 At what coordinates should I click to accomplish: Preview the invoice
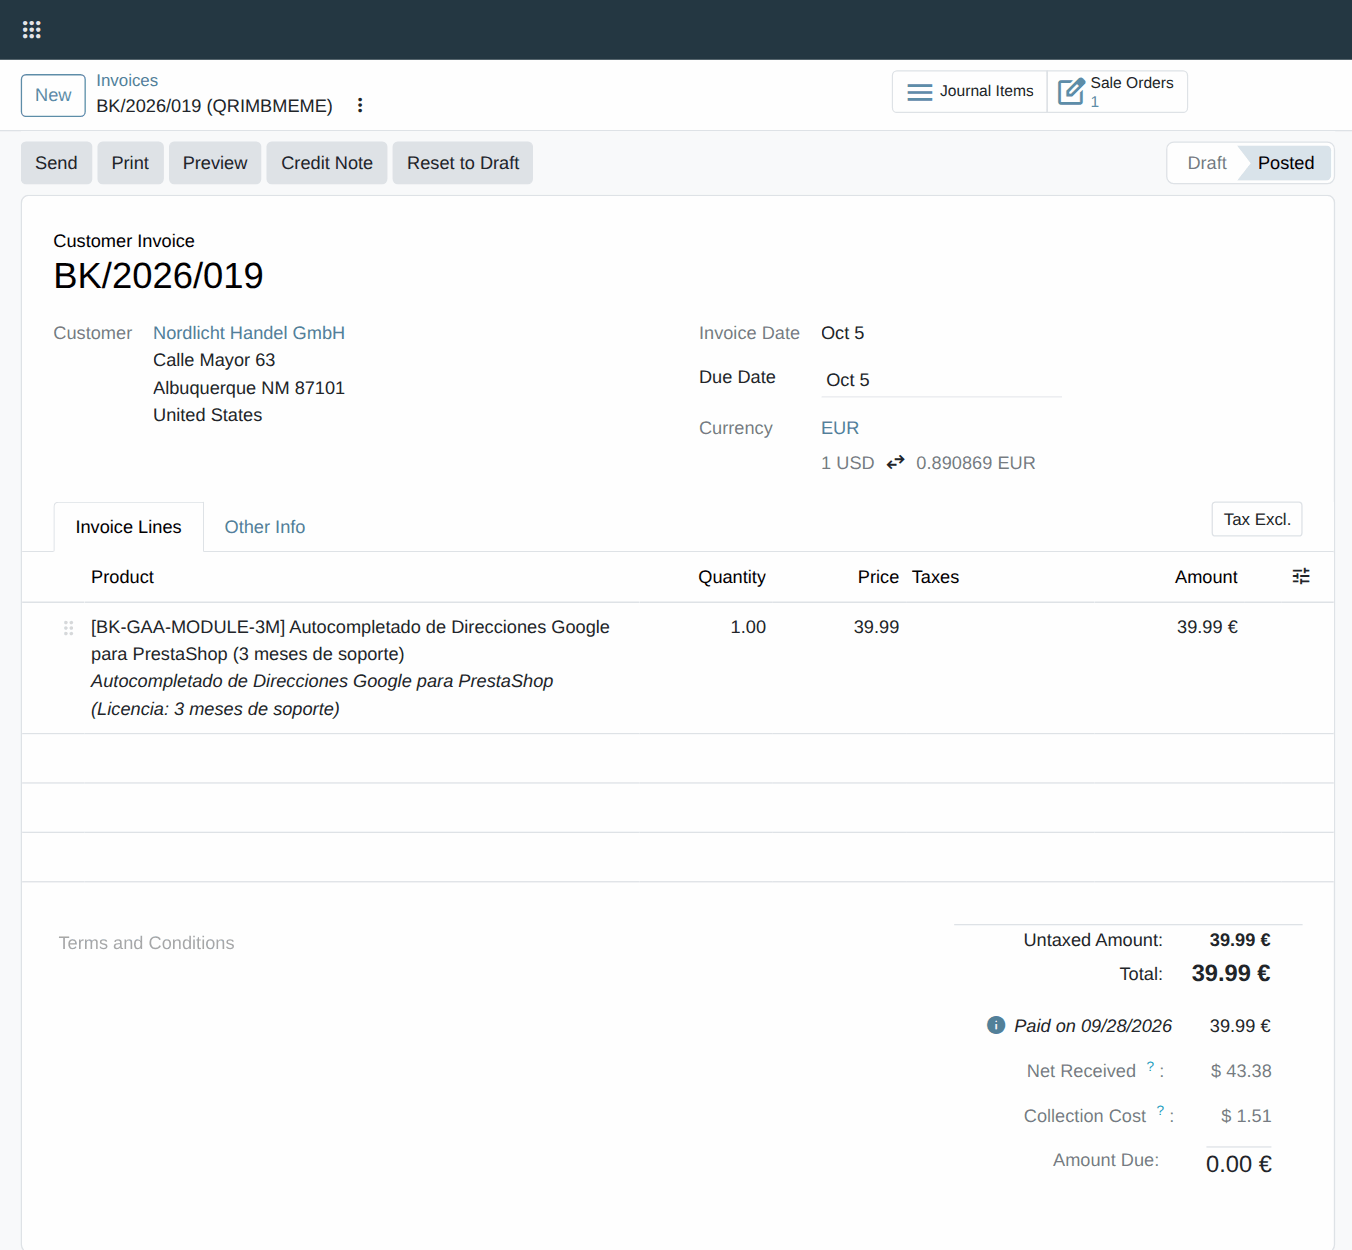215,163
